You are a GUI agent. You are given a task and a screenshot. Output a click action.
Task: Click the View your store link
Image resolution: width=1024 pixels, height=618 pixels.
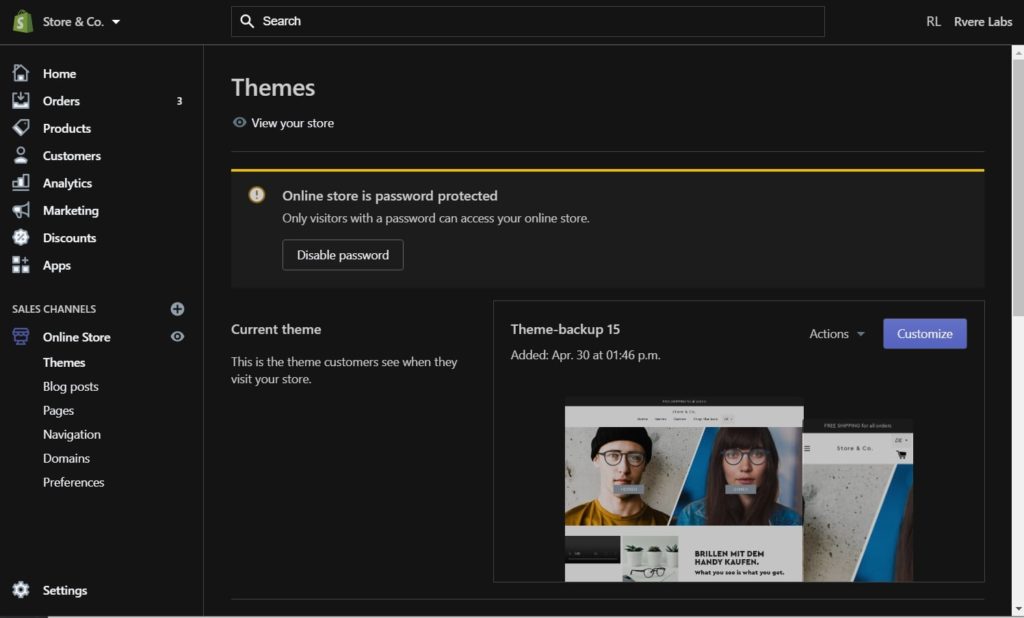click(x=292, y=123)
